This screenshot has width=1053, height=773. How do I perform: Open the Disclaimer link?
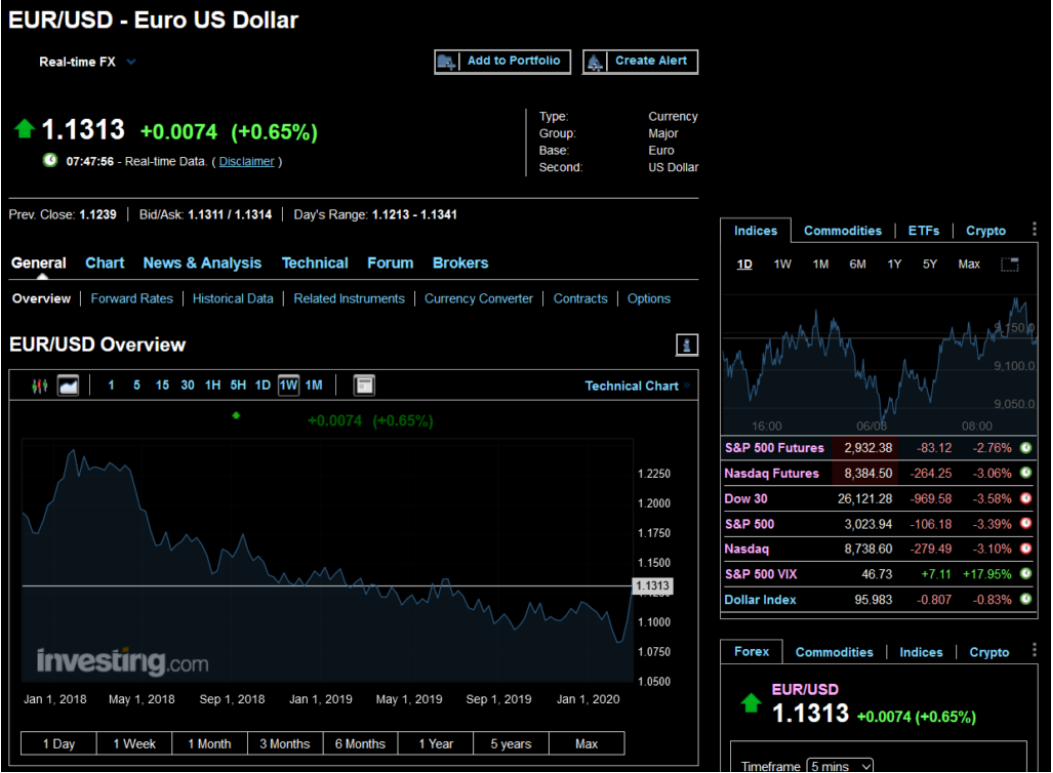click(x=246, y=161)
